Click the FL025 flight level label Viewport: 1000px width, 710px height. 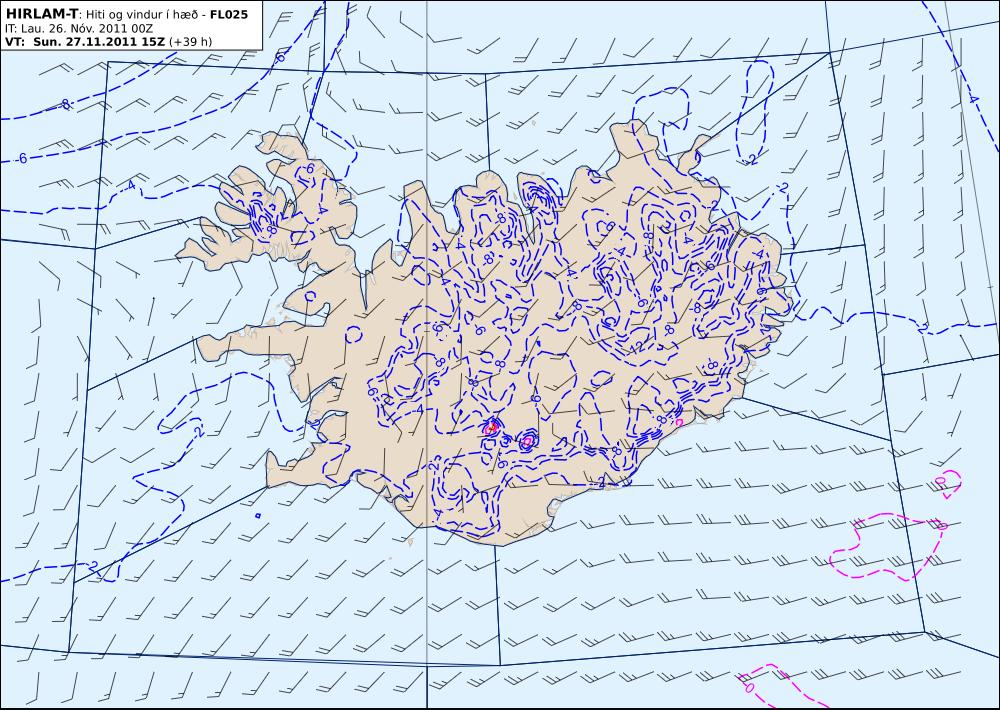[229, 15]
